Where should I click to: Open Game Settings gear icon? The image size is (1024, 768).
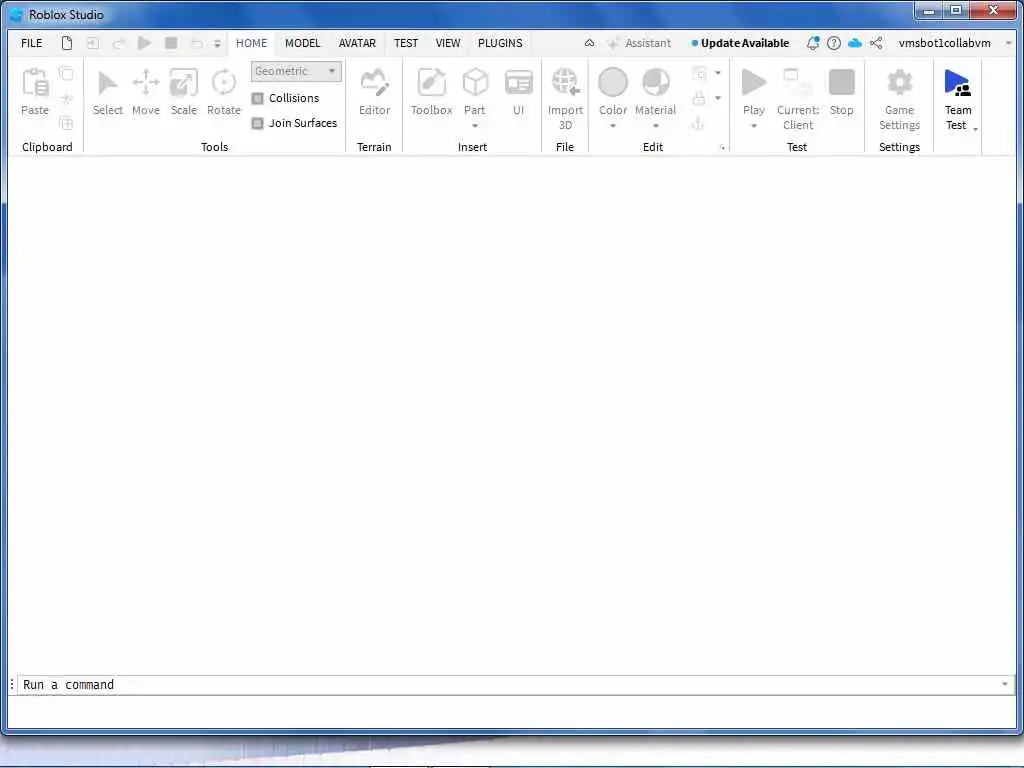[x=899, y=82]
